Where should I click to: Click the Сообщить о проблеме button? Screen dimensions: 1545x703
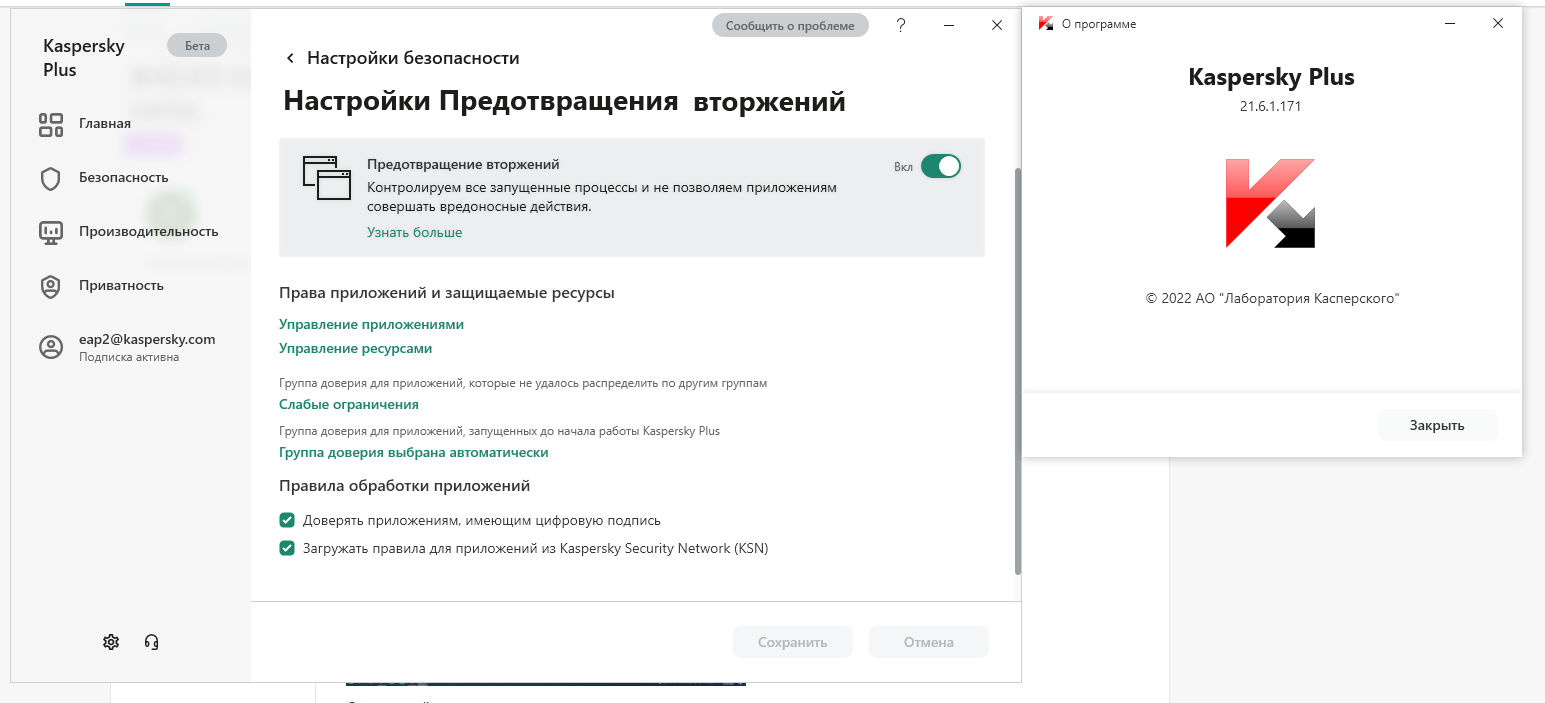point(790,26)
